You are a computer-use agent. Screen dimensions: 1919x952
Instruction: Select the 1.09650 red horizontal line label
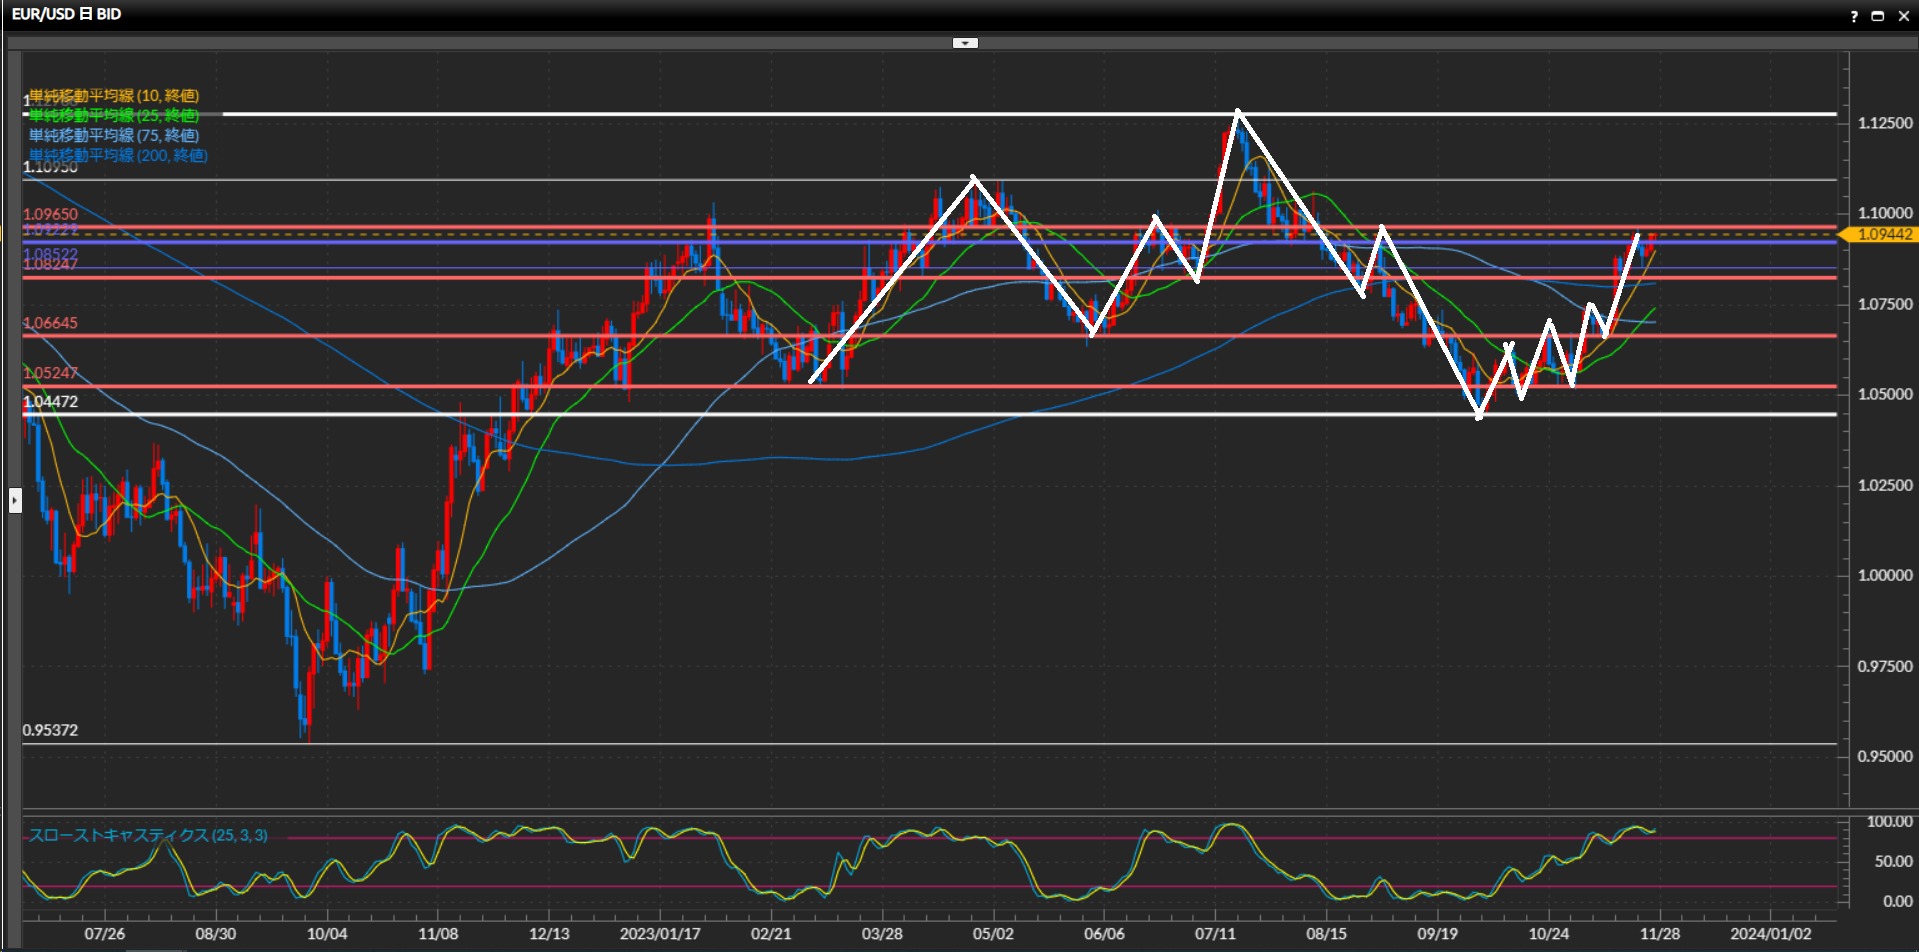[50, 214]
